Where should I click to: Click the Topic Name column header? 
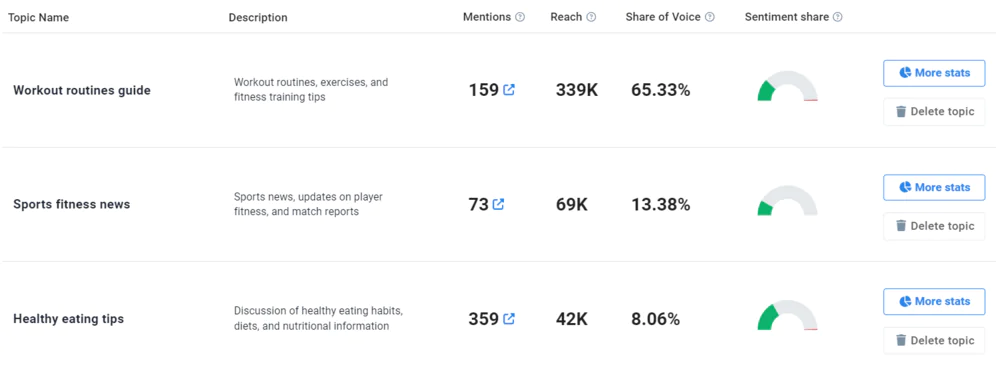coord(38,17)
